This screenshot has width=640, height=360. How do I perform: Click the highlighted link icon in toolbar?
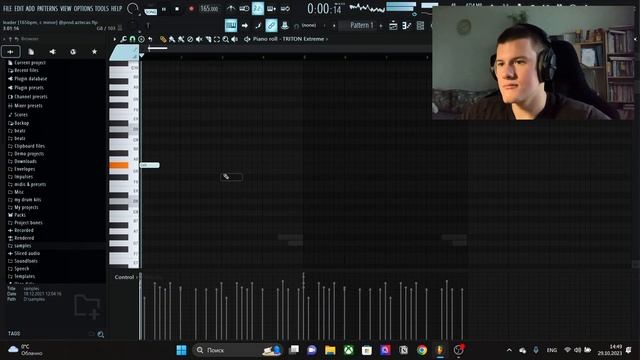(271, 25)
